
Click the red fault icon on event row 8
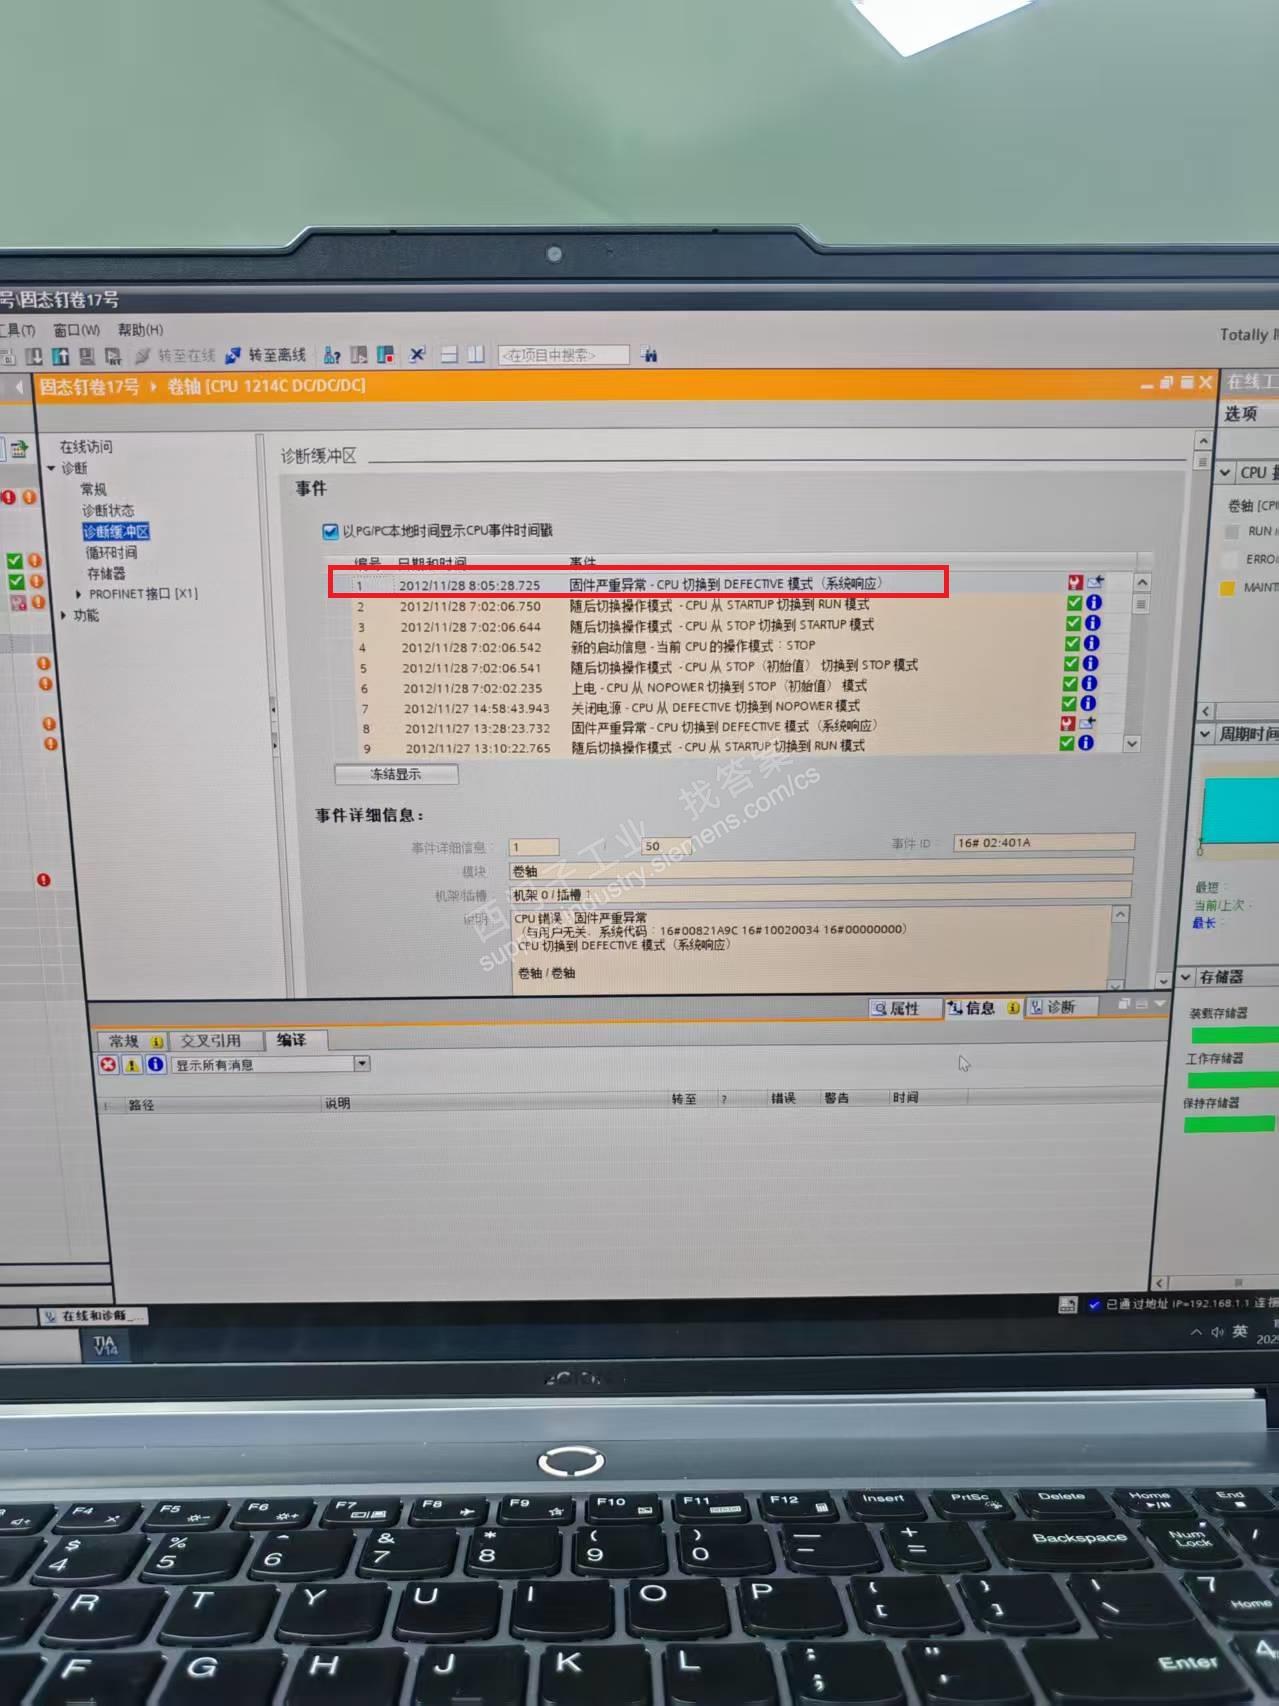point(1068,723)
